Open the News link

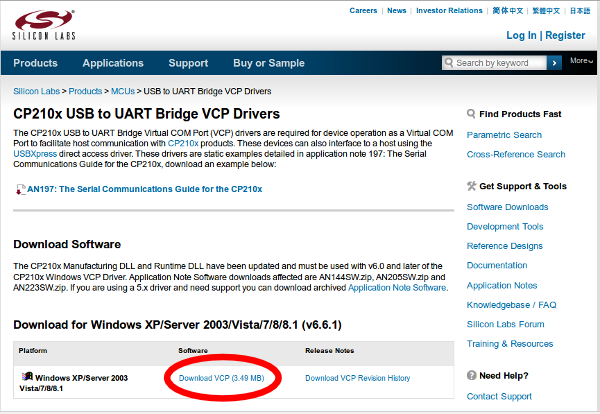pyautogui.click(x=396, y=11)
